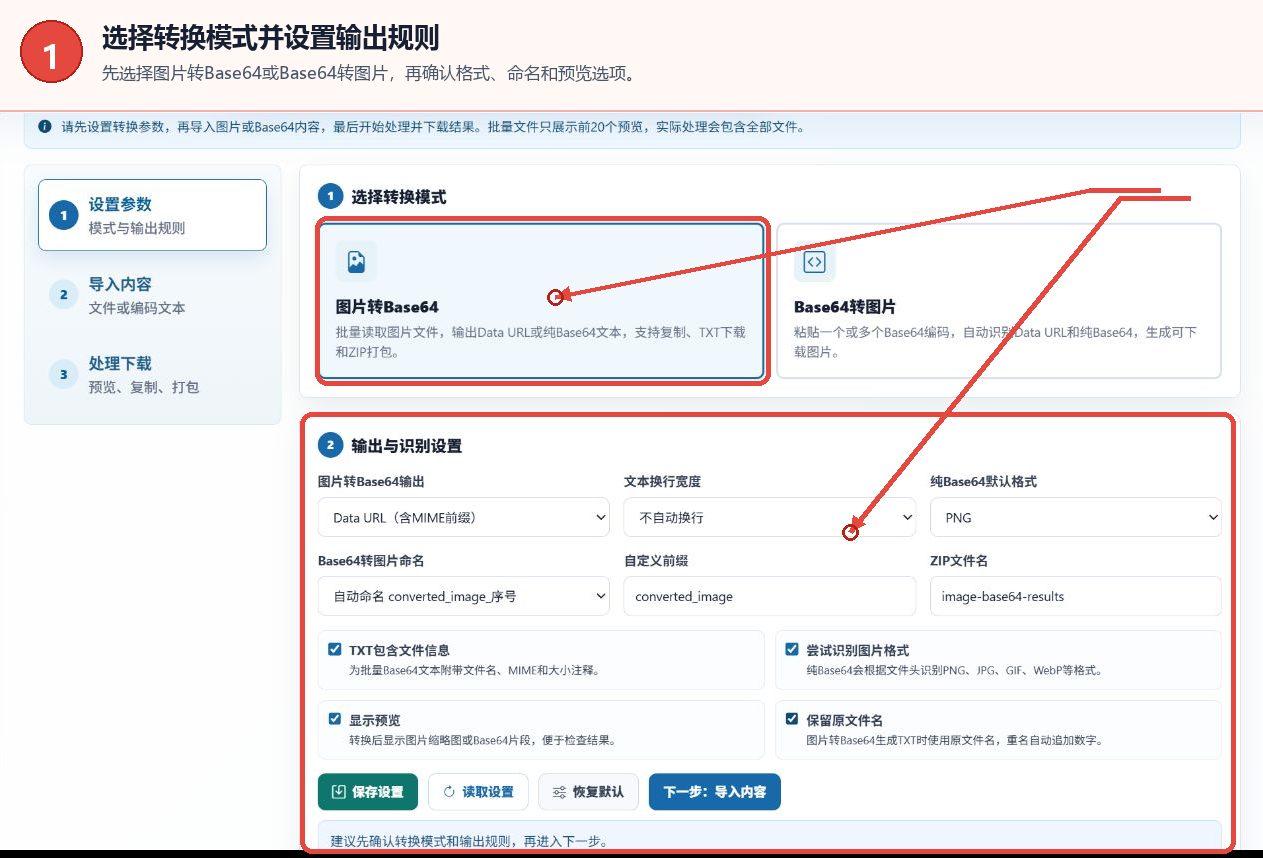The height and width of the screenshot is (858, 1263).
Task: Click the sliders icon on 恢复默认 button
Action: [559, 792]
